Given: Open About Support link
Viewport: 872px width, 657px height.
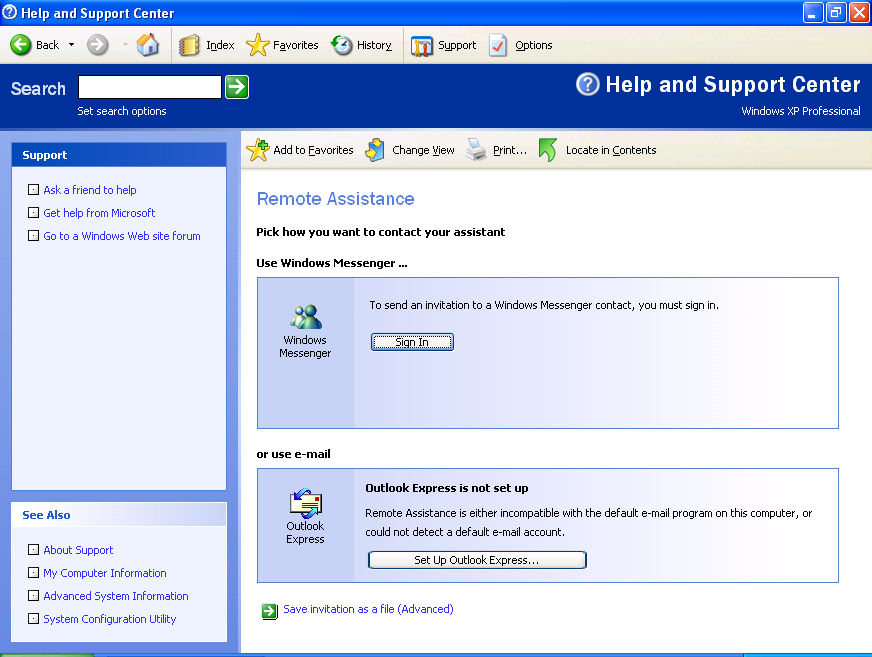Looking at the screenshot, I should coord(78,550).
